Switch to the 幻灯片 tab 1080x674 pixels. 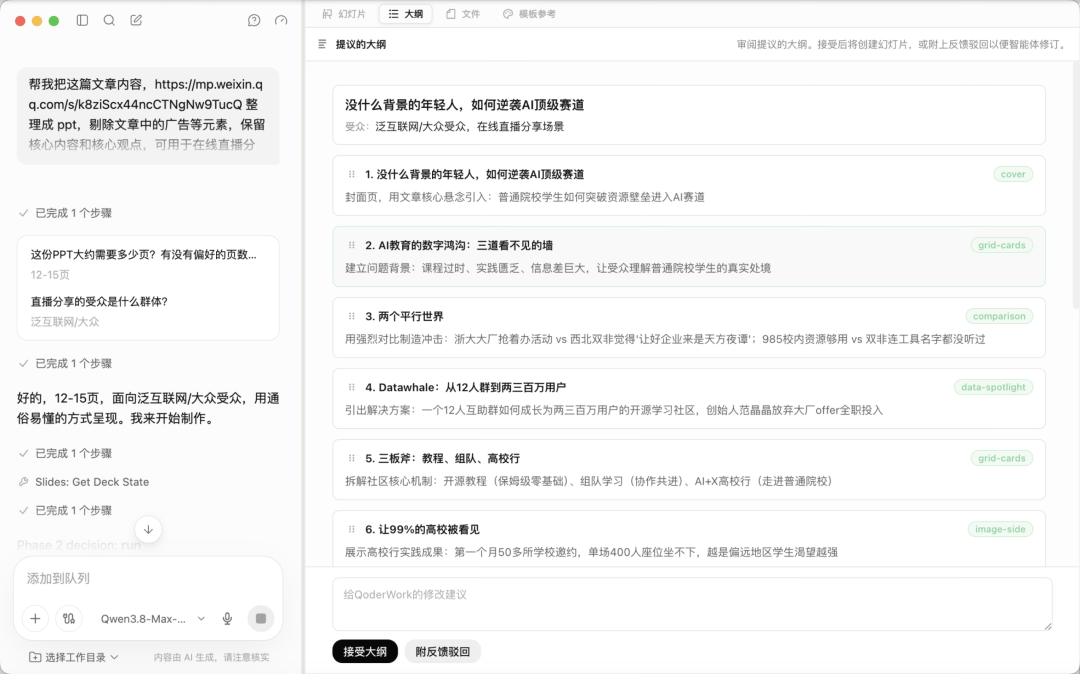344,14
